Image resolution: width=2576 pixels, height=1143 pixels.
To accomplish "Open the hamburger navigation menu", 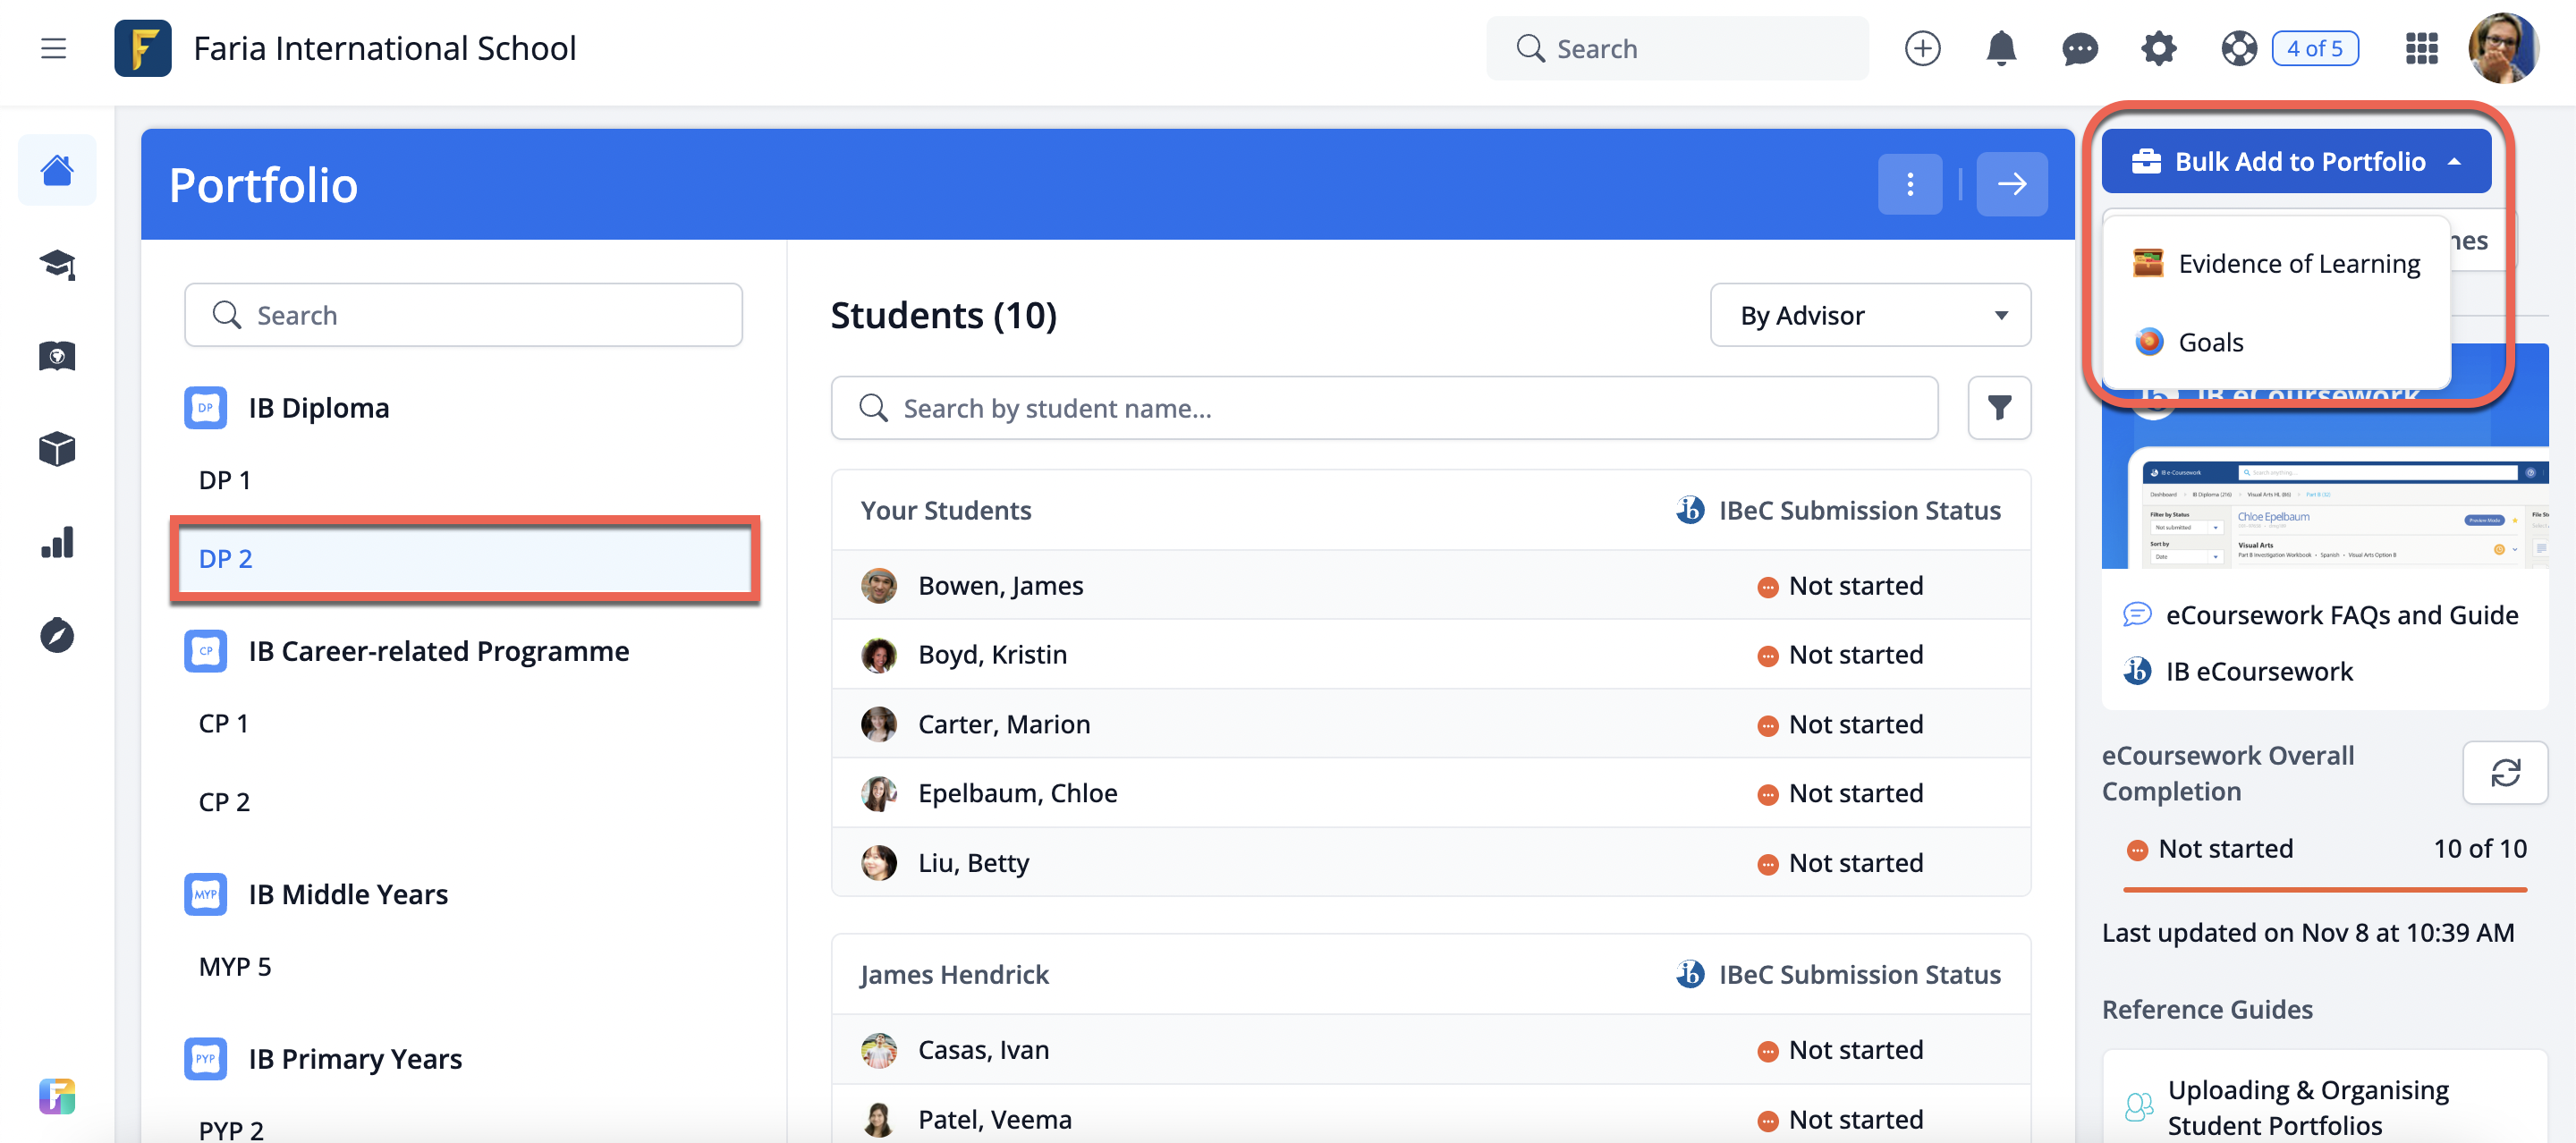I will pyautogui.click(x=53, y=48).
